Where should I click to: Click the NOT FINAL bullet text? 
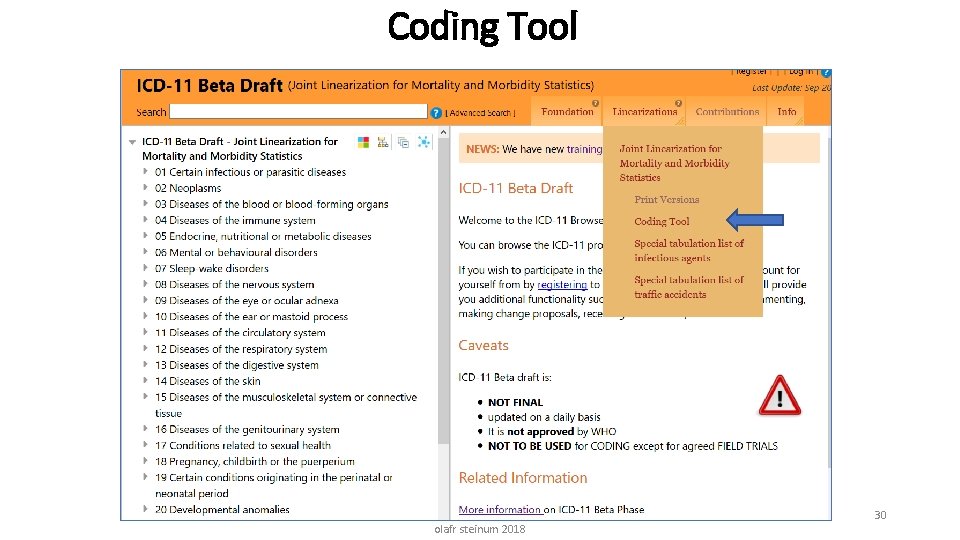click(x=516, y=402)
